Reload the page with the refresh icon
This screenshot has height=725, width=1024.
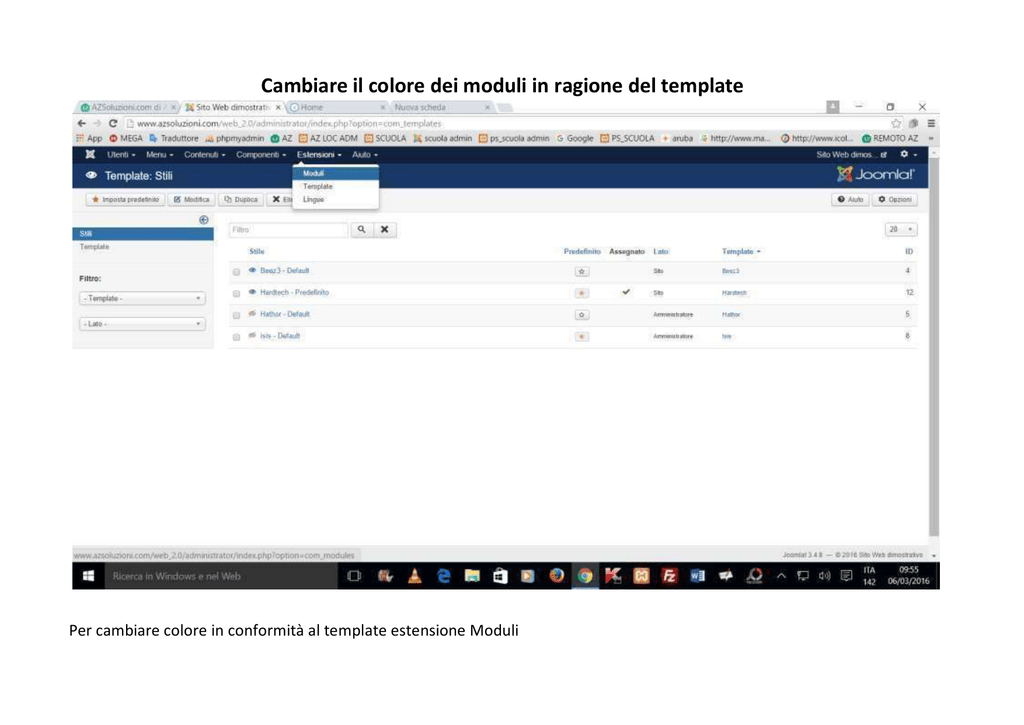coord(112,123)
